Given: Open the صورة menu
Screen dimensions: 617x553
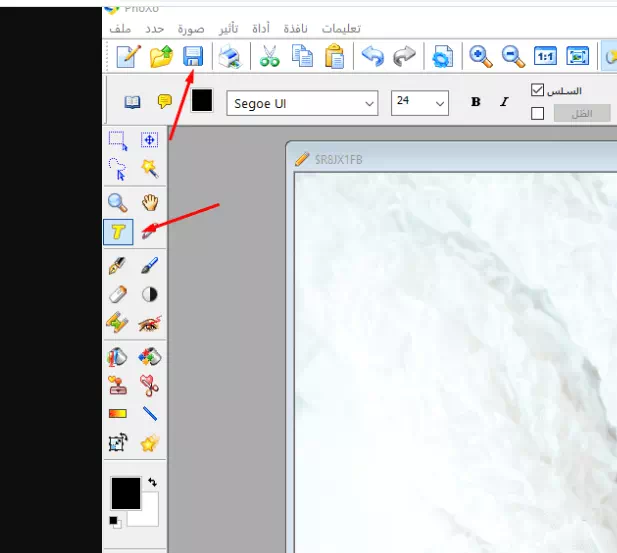Looking at the screenshot, I should 191,29.
